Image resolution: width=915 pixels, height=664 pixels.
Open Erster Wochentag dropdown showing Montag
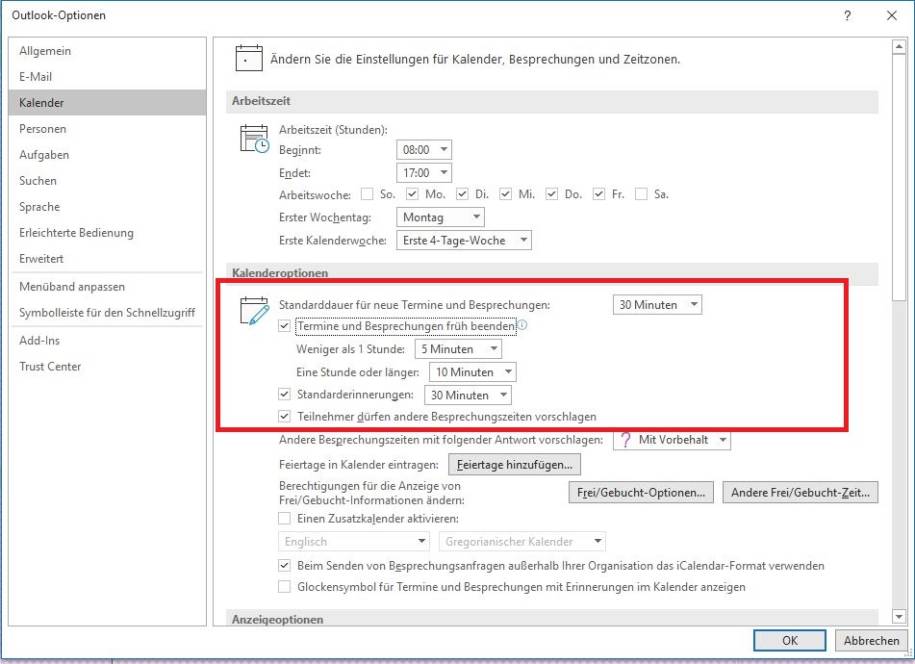click(440, 217)
